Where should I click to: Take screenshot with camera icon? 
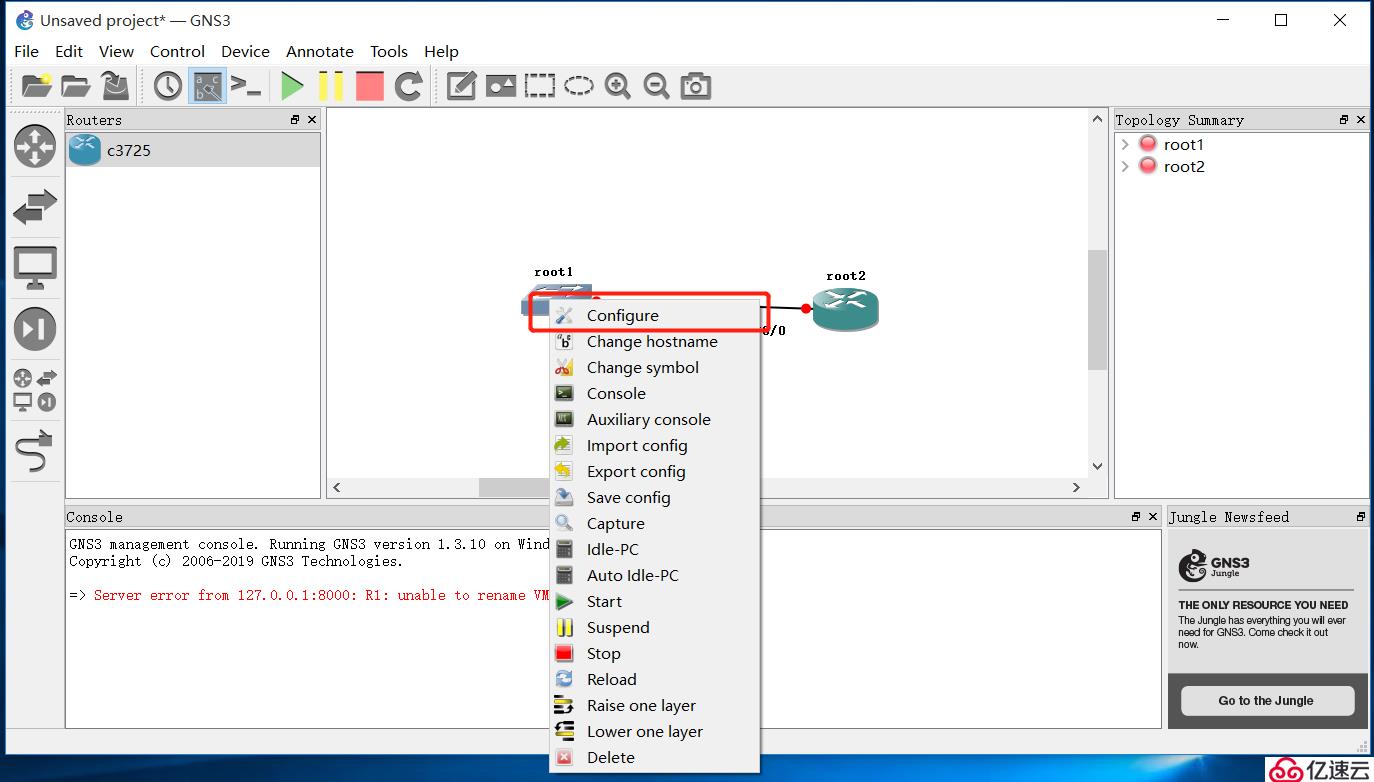(x=695, y=86)
